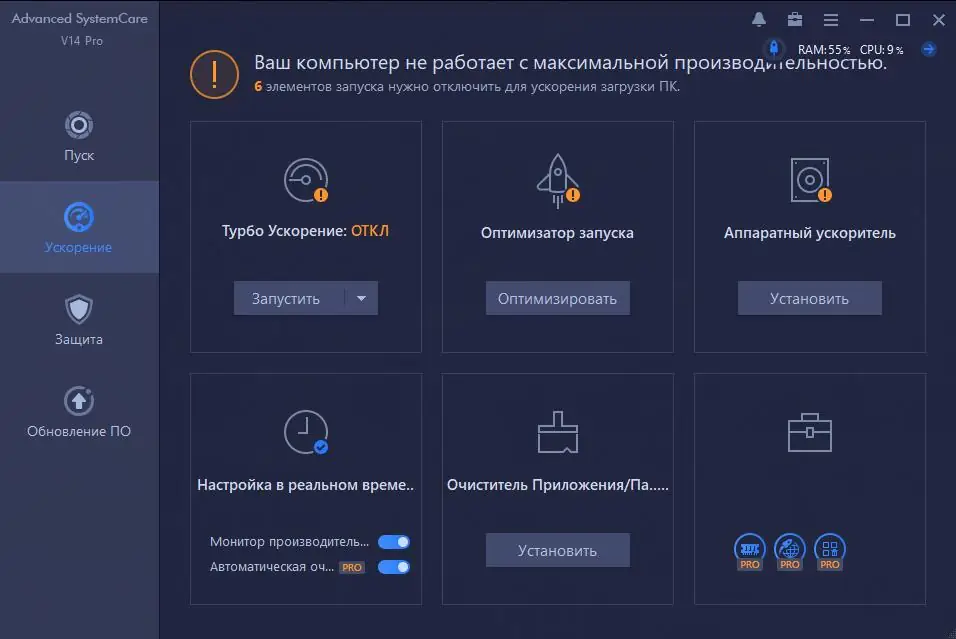Select the uninstaller PRO tool icon
This screenshot has height=639, width=956.
829,550
